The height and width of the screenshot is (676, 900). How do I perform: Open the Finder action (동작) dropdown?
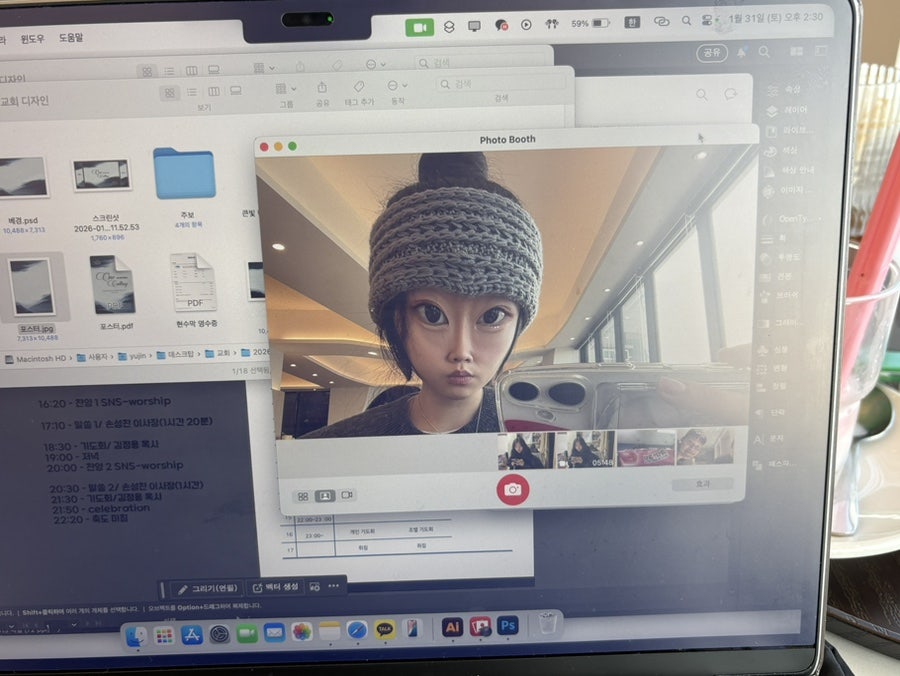pos(397,86)
